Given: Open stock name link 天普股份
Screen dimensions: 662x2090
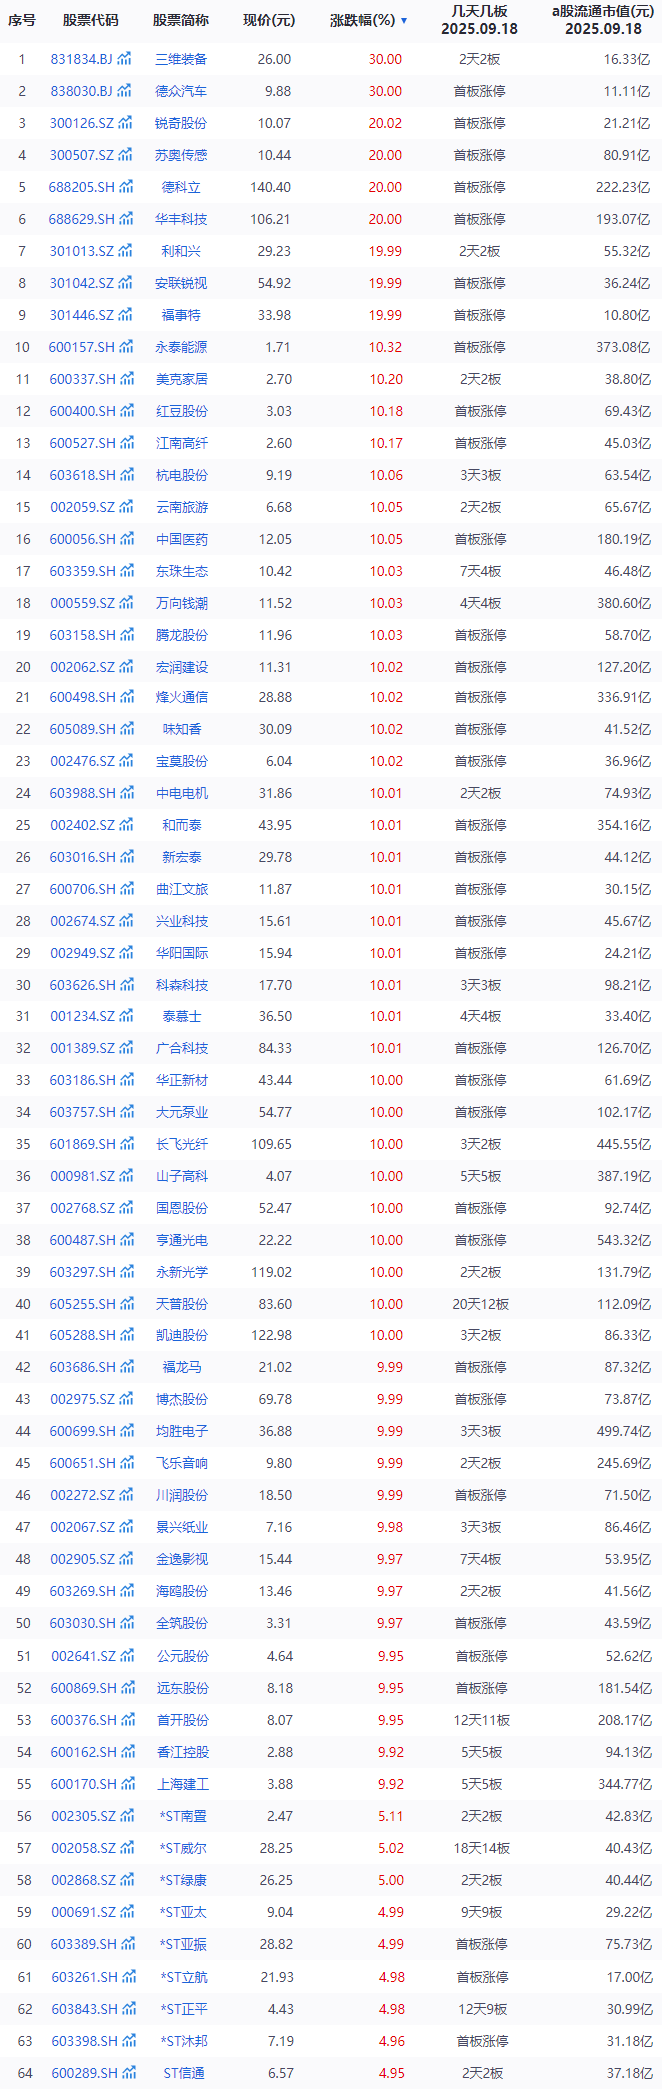Looking at the screenshot, I should click(182, 1304).
